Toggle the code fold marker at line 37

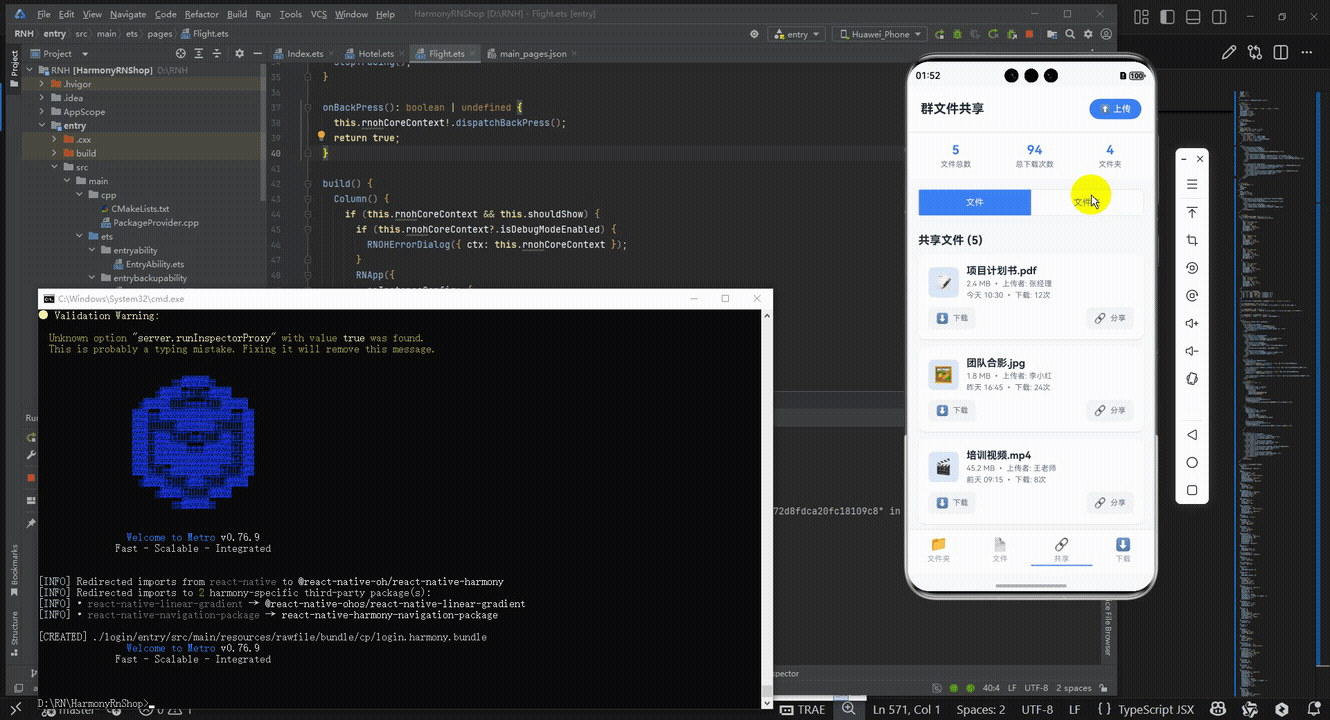(x=306, y=107)
